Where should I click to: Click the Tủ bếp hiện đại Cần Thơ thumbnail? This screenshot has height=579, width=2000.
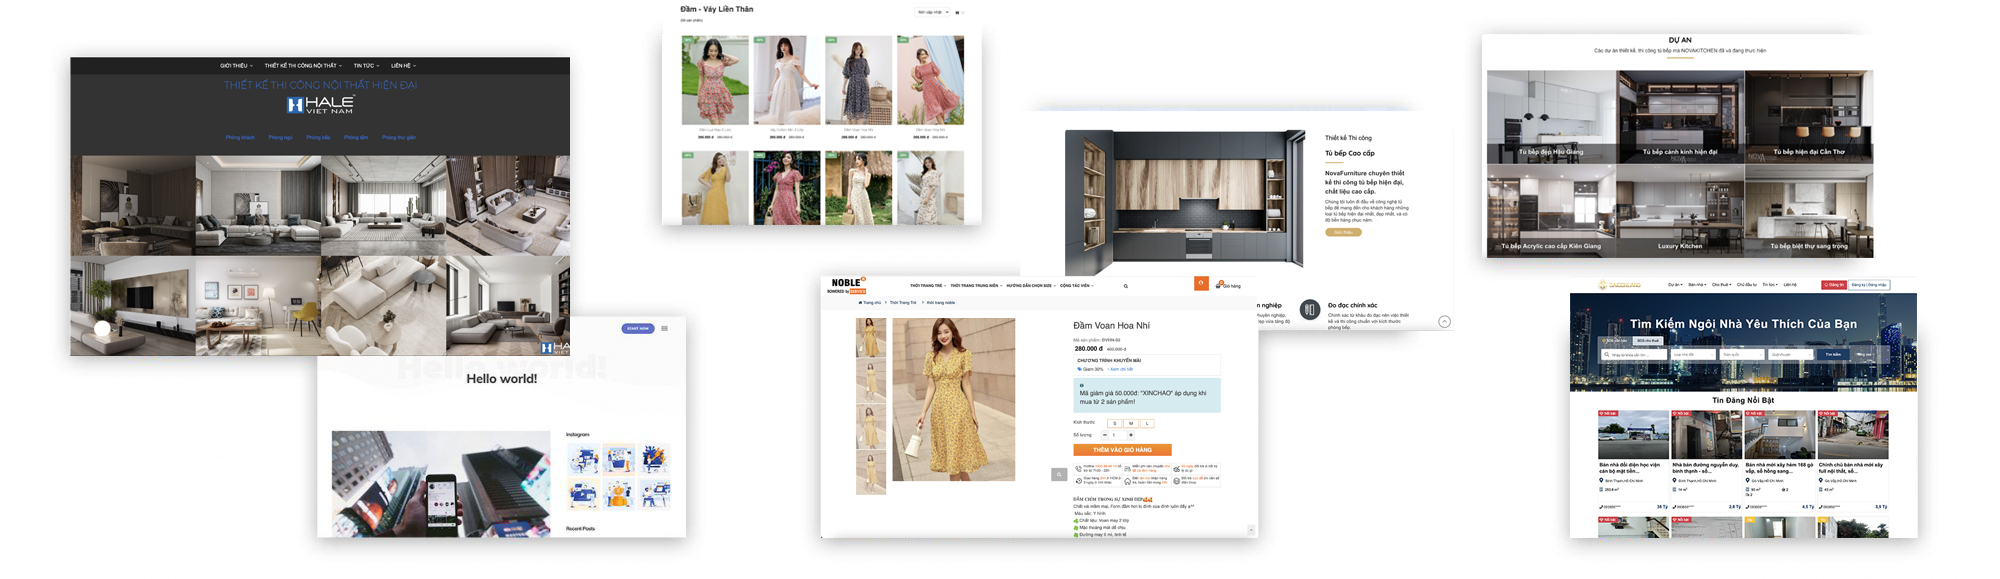tap(1808, 118)
